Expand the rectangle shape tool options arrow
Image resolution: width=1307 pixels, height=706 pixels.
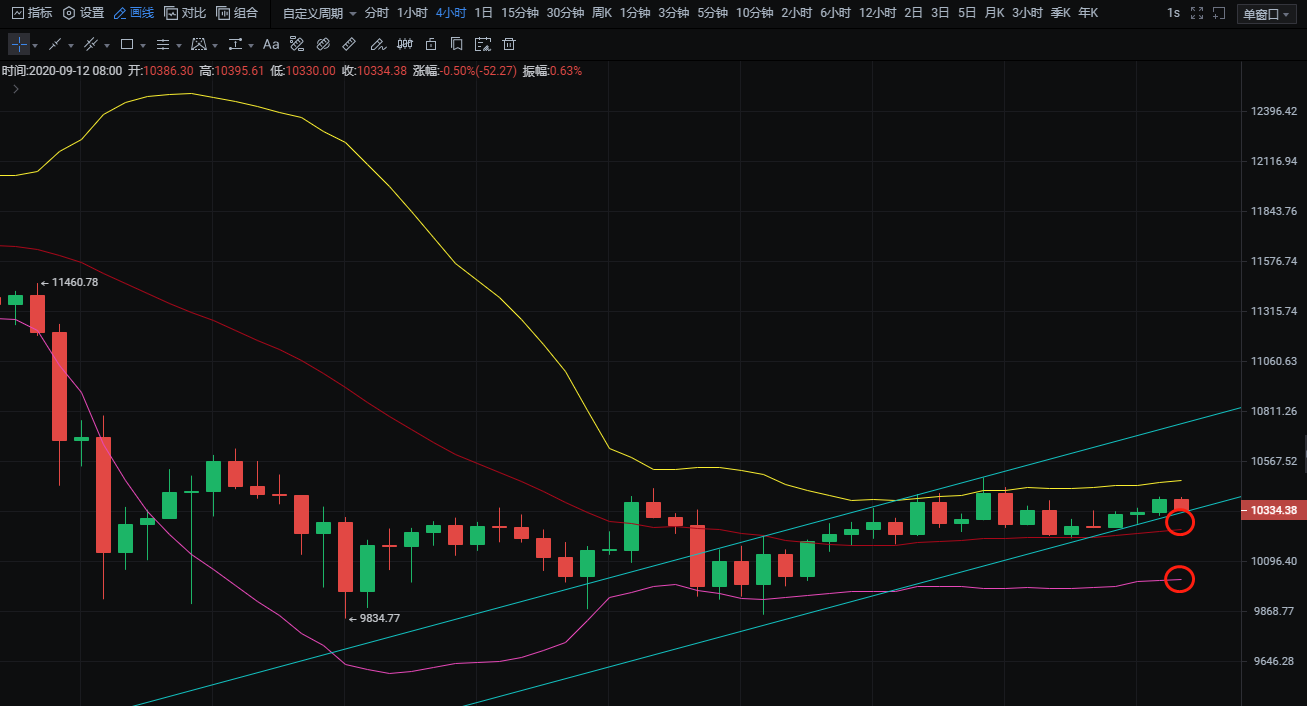point(143,46)
